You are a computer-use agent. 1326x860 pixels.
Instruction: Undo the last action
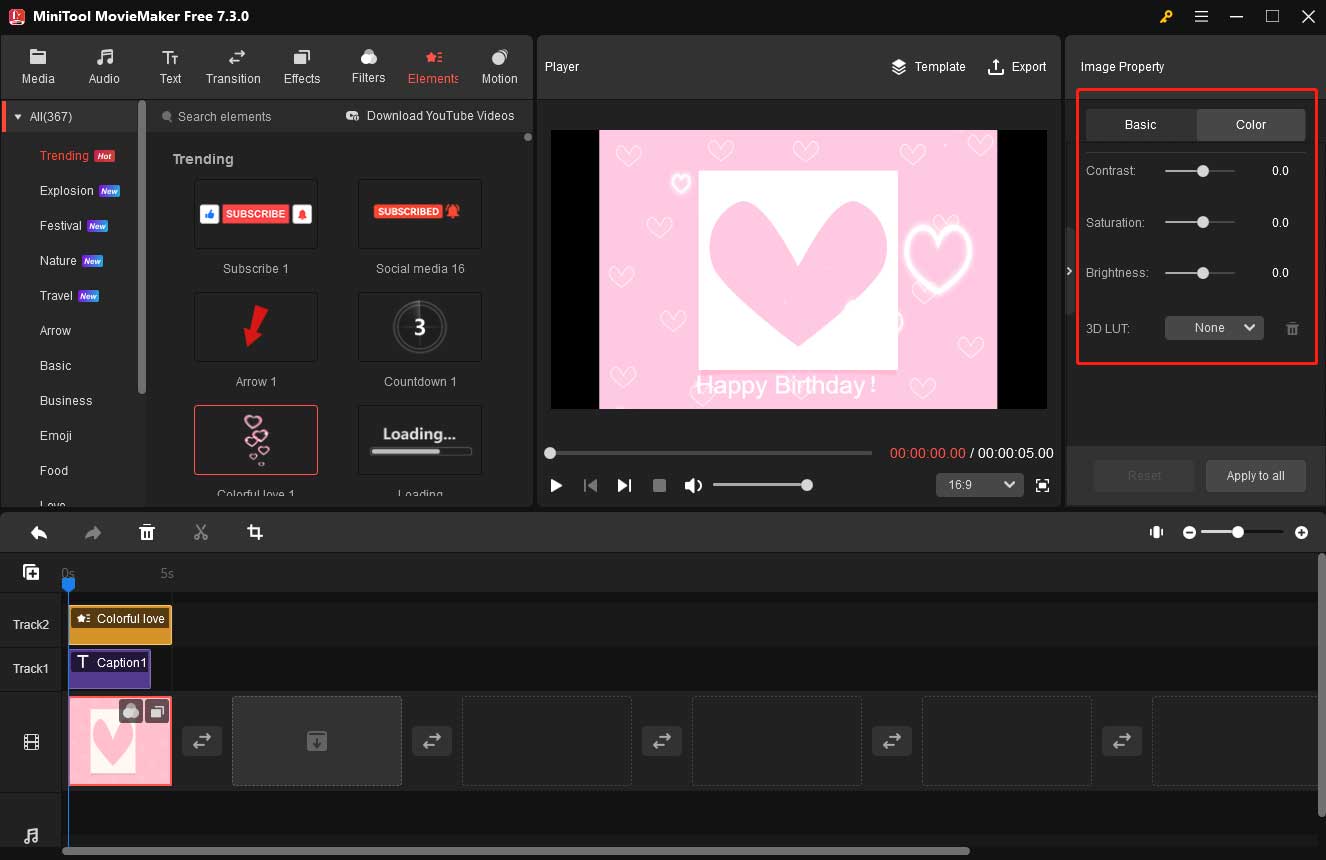(x=39, y=533)
